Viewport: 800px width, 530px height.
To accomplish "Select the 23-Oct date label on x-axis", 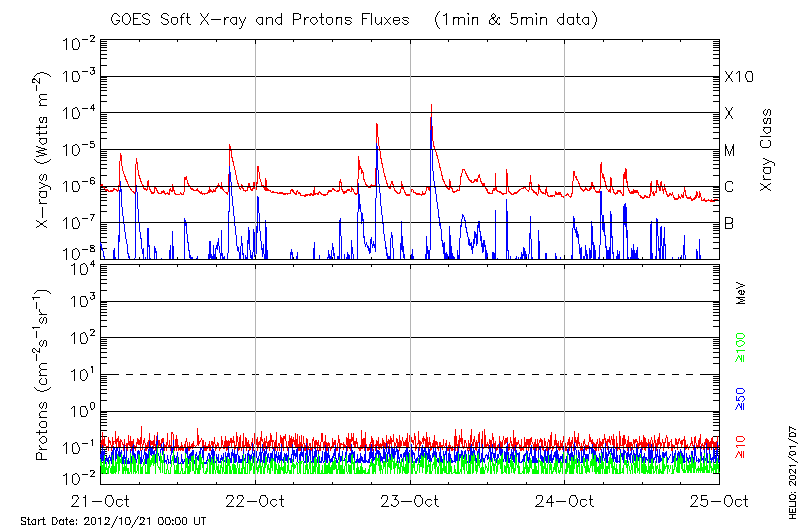I will pyautogui.click(x=410, y=500).
